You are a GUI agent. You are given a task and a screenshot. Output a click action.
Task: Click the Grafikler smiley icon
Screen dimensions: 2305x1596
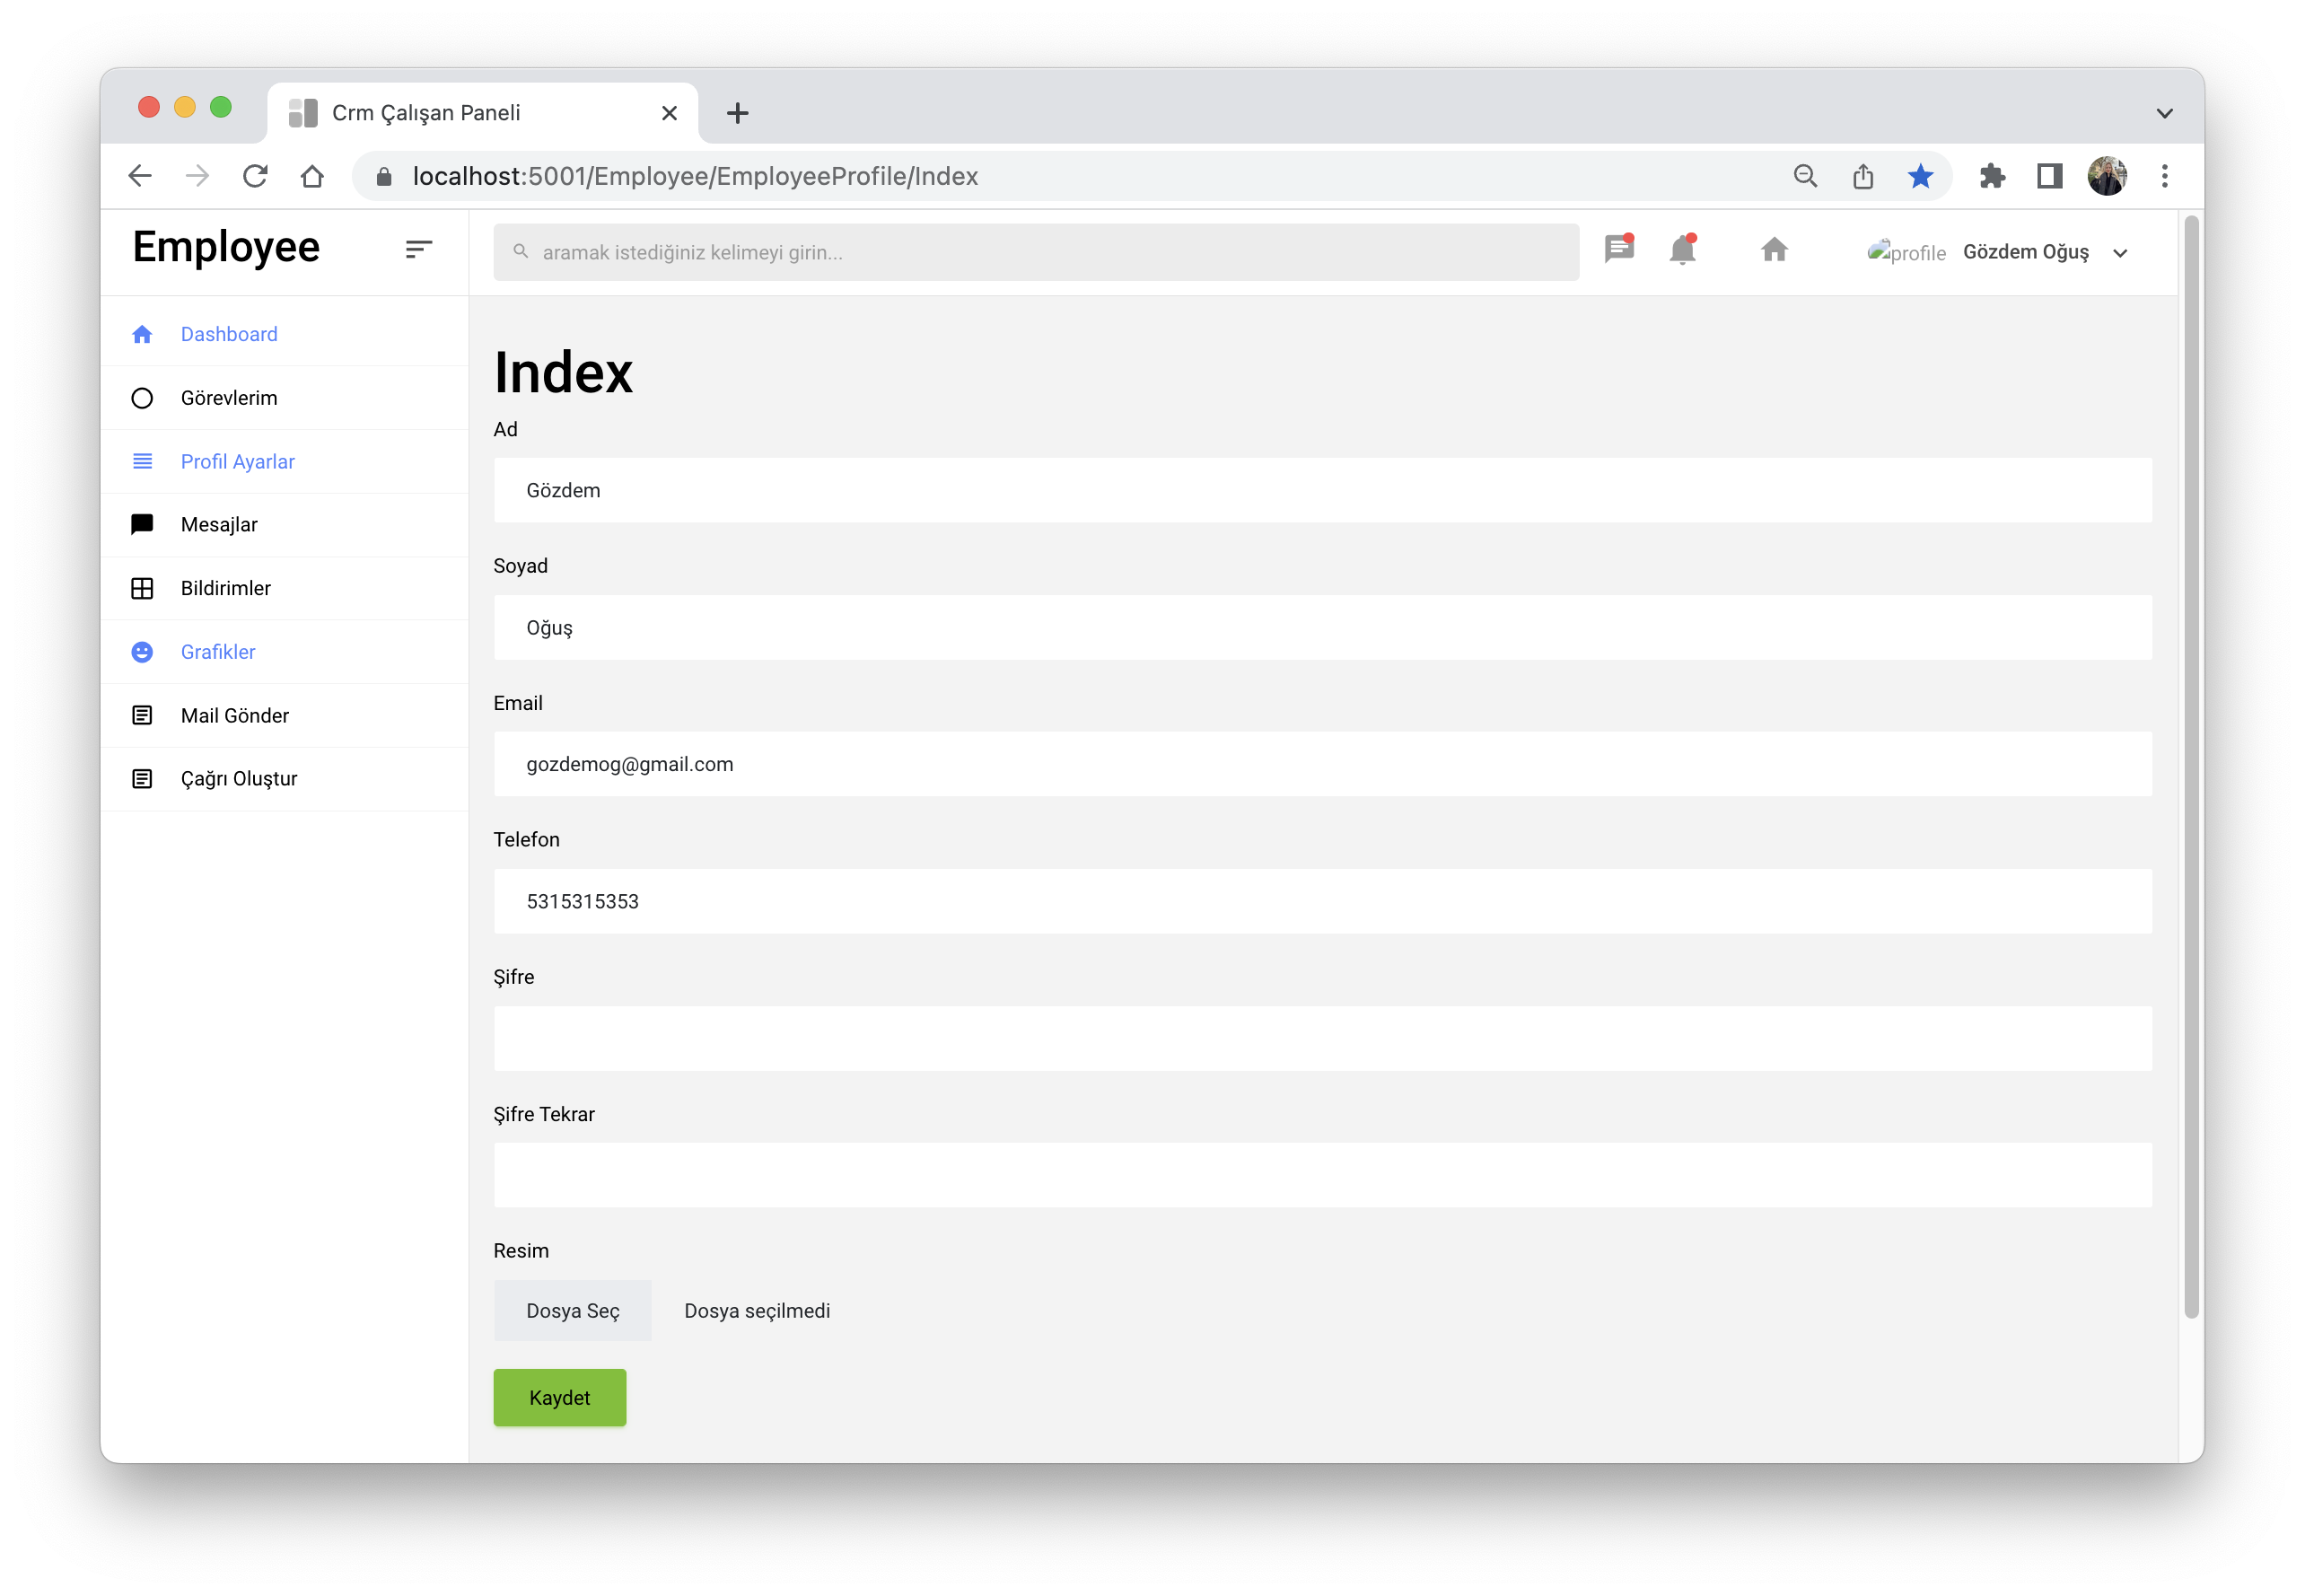click(142, 651)
